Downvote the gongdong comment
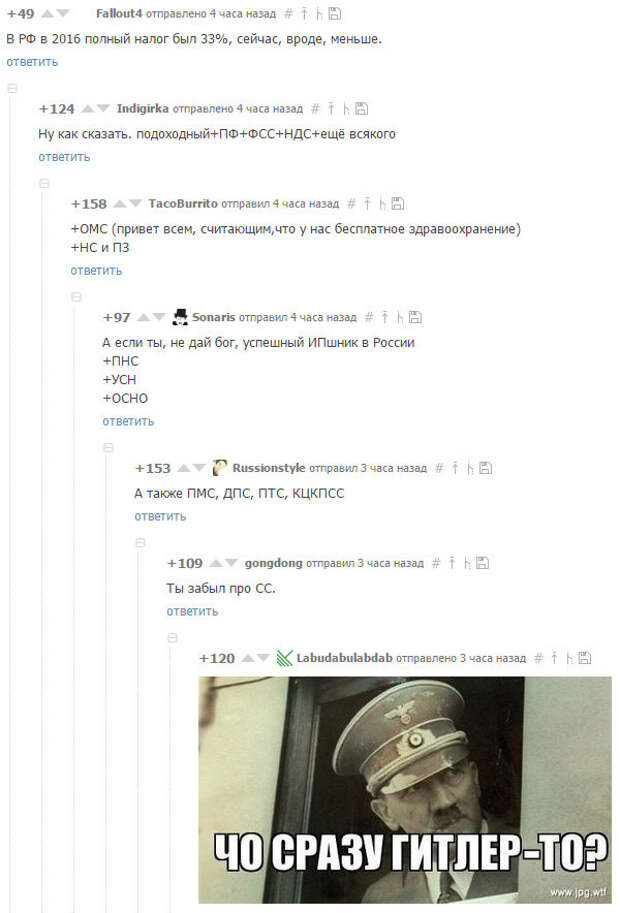Screen dimensions: 620x913 (231, 562)
